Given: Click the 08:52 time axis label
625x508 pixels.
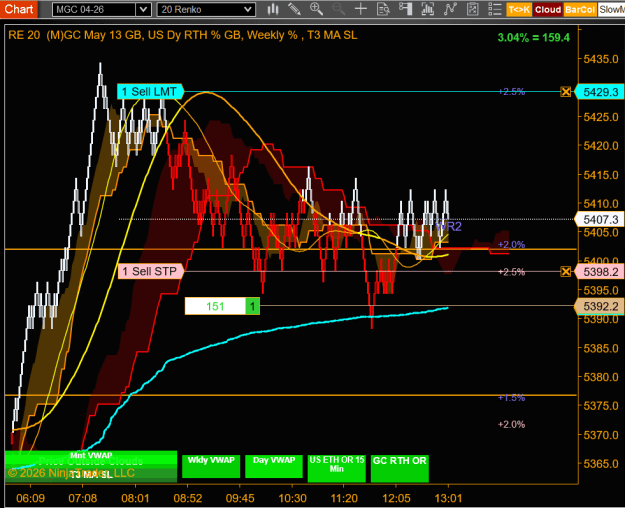Looking at the screenshot, I should [188, 498].
